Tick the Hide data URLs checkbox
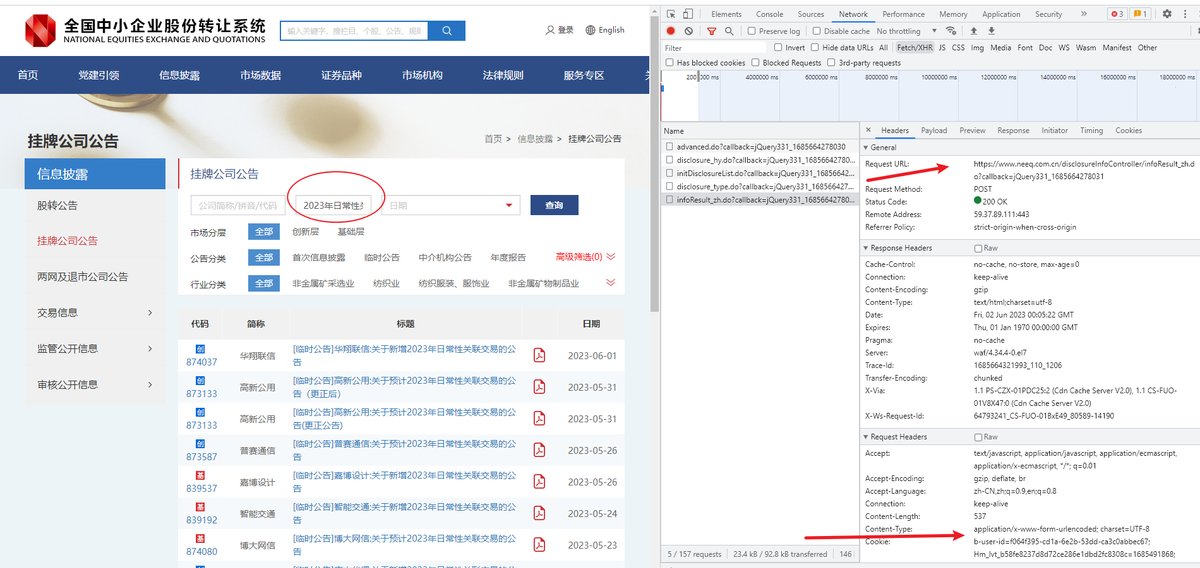The width and height of the screenshot is (1200, 568). [x=814, y=47]
